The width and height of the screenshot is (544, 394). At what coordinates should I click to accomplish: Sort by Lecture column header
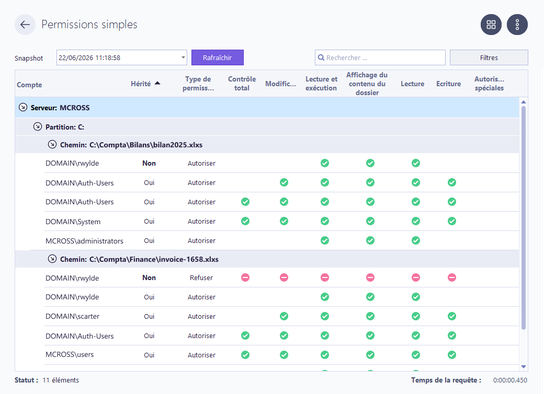tap(413, 84)
